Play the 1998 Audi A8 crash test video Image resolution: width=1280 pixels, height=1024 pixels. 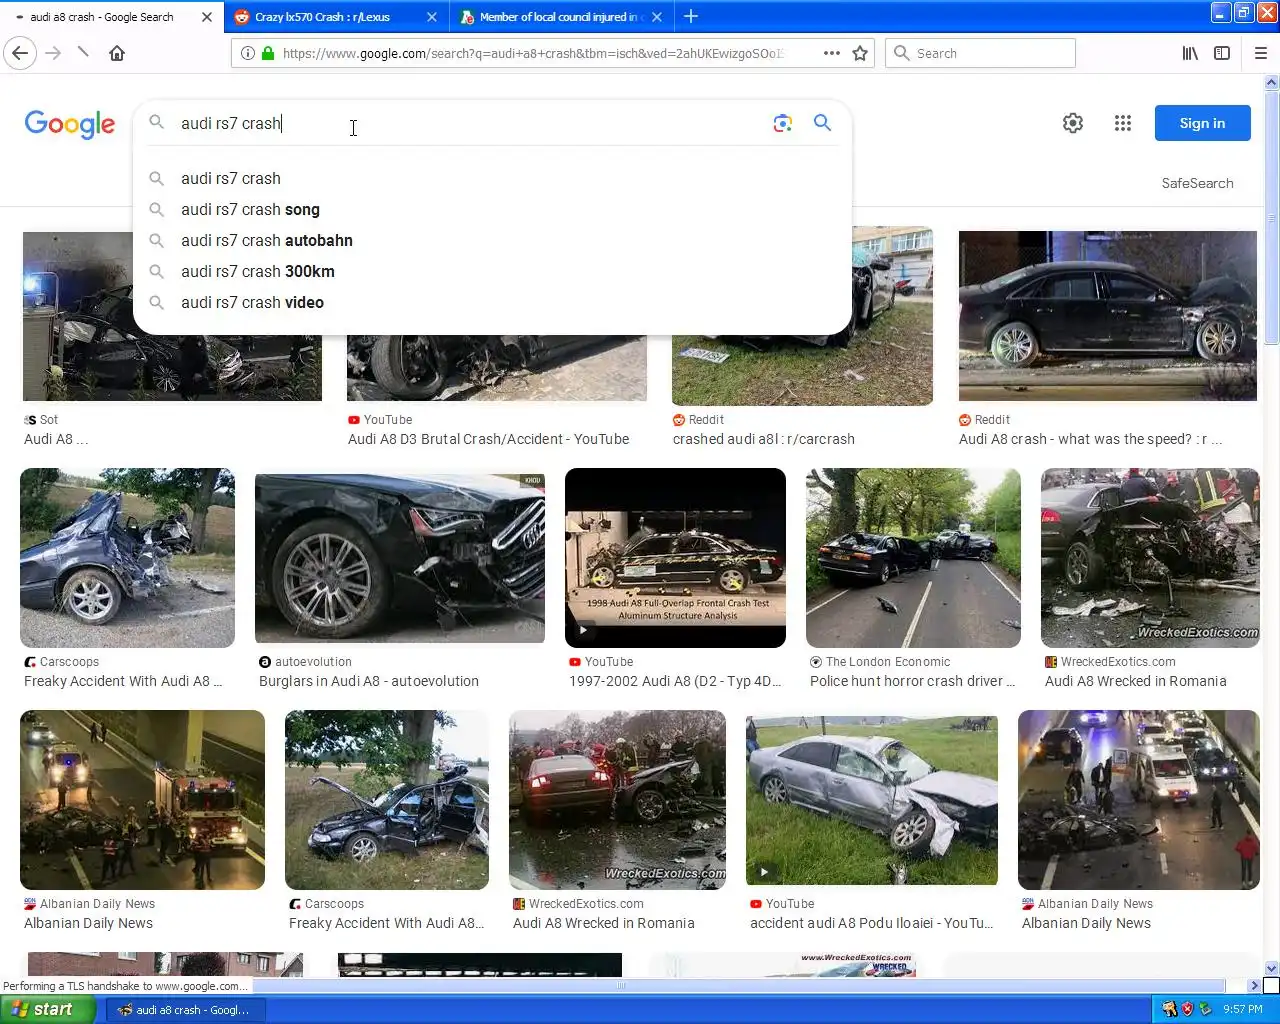point(583,631)
